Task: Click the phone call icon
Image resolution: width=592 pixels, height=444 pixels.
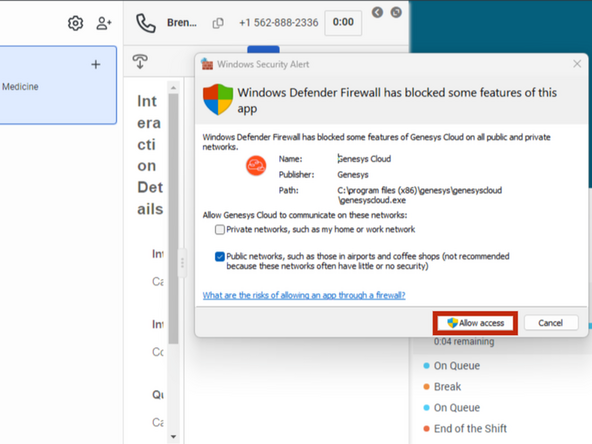Action: point(146,23)
